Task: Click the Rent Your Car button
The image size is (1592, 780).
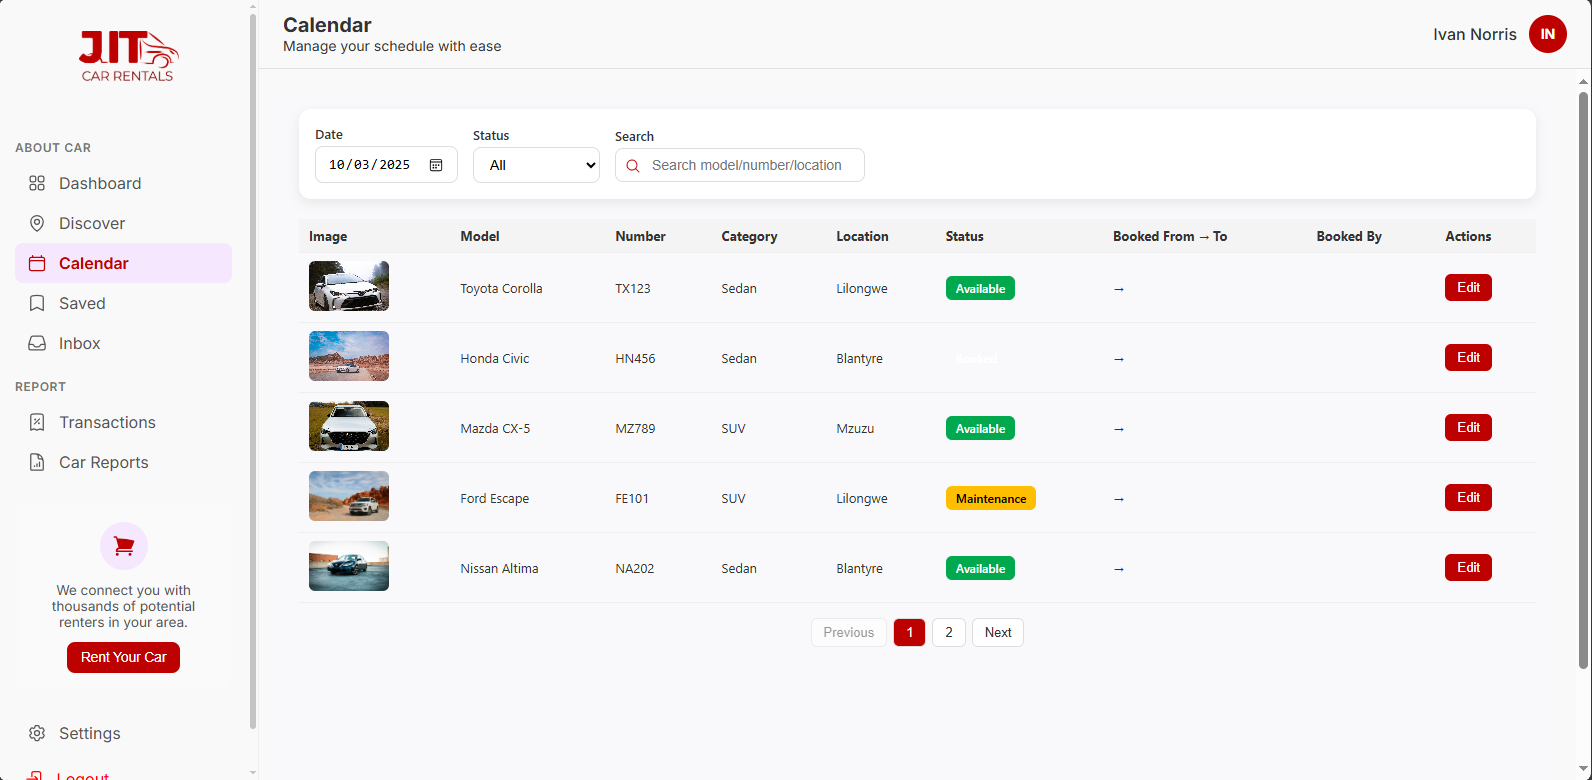Action: pos(124,657)
